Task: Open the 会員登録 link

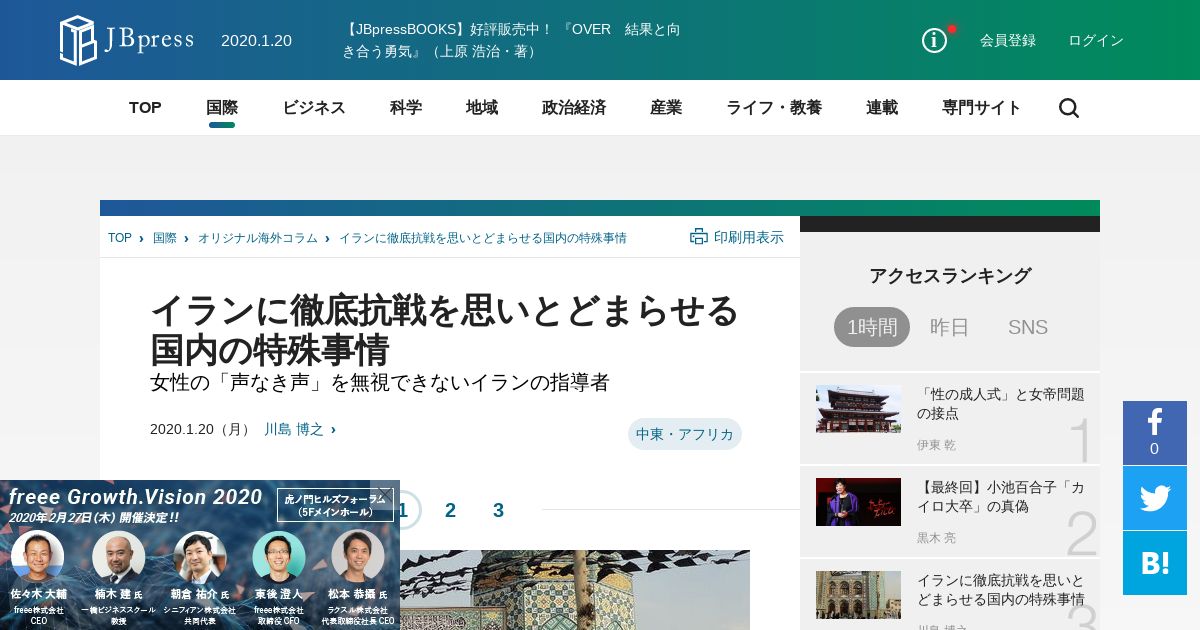Action: [x=1008, y=40]
